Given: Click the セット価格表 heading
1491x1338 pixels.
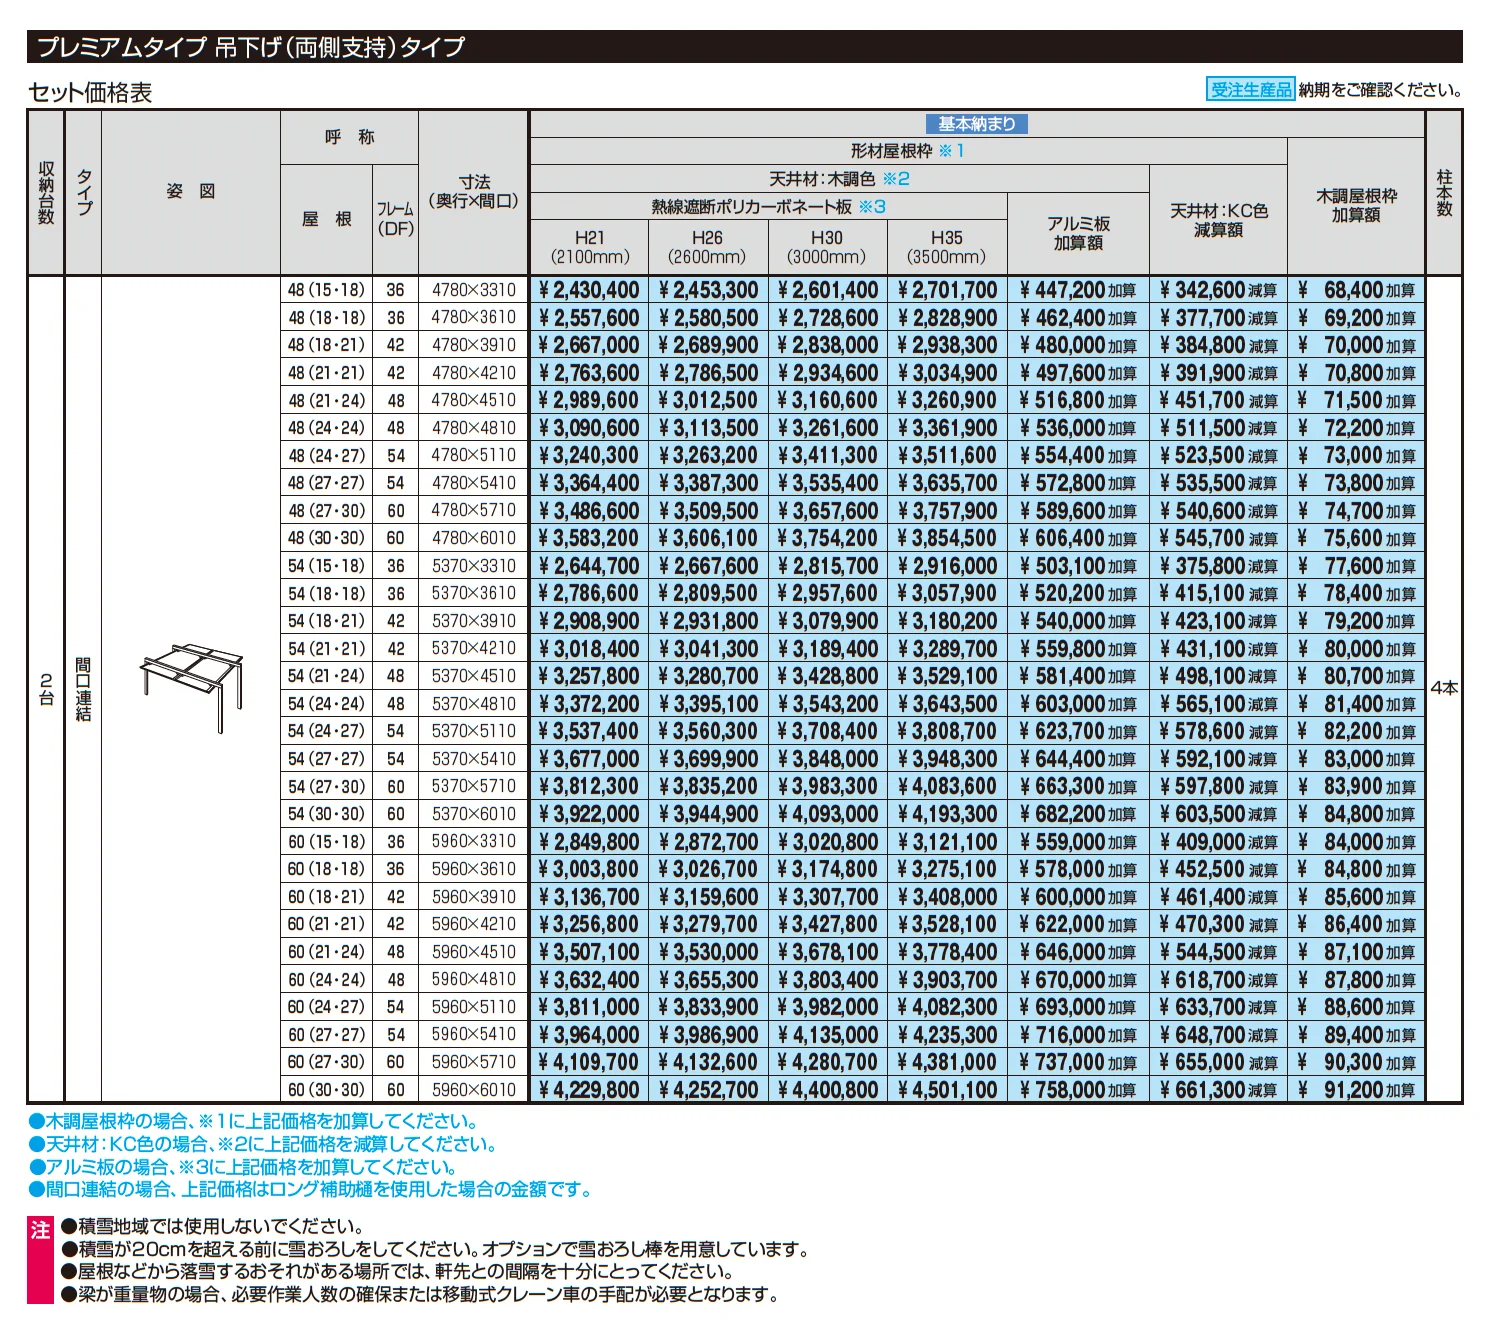Looking at the screenshot, I should pos(90,92).
